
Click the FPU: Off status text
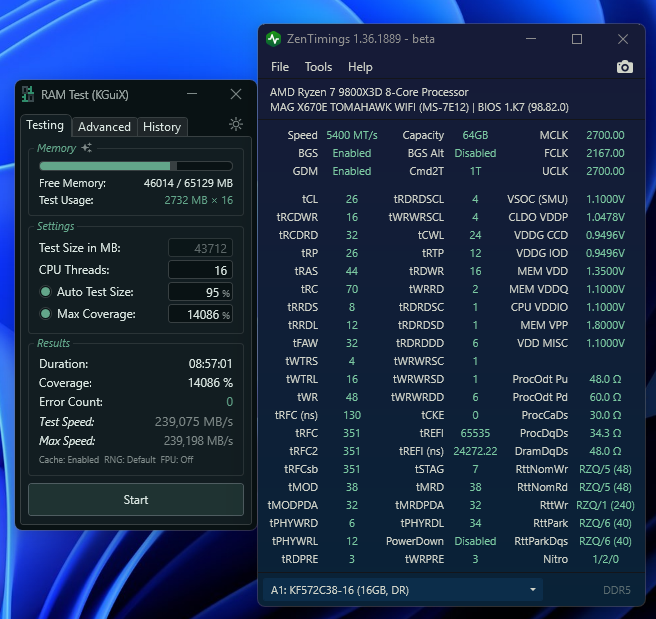click(x=177, y=459)
